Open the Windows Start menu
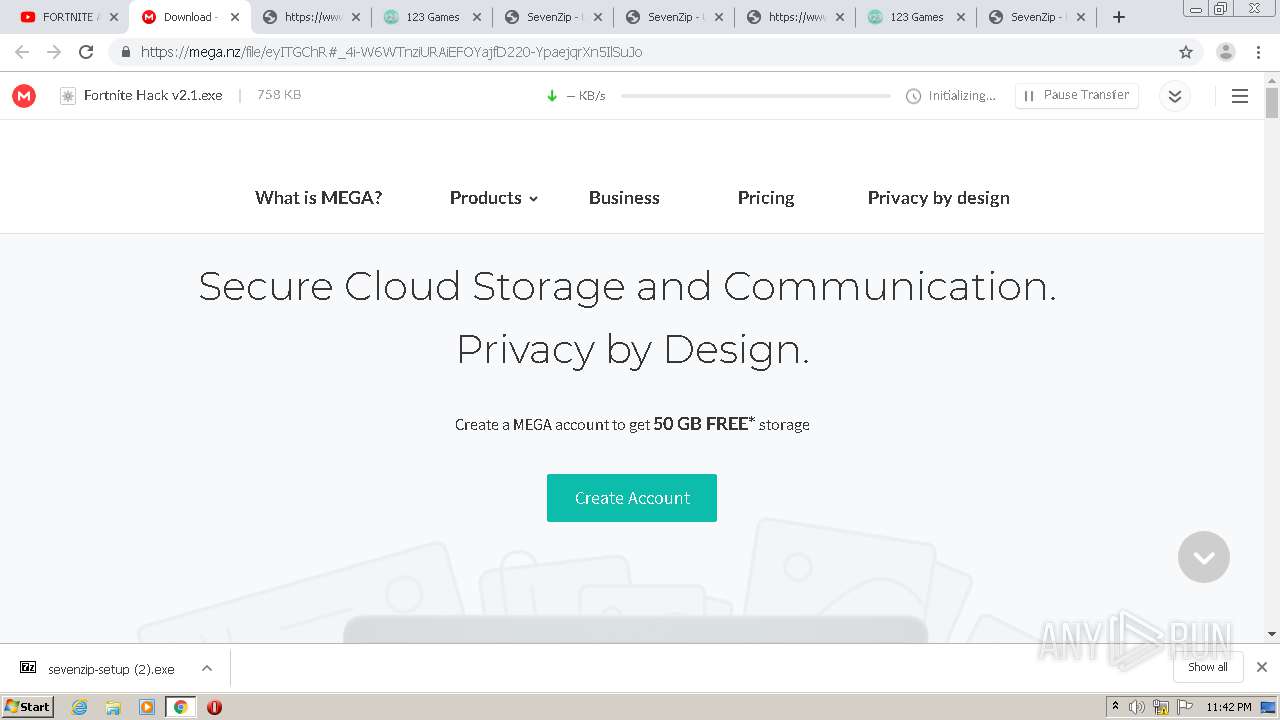1280x720 pixels. pyautogui.click(x=28, y=706)
